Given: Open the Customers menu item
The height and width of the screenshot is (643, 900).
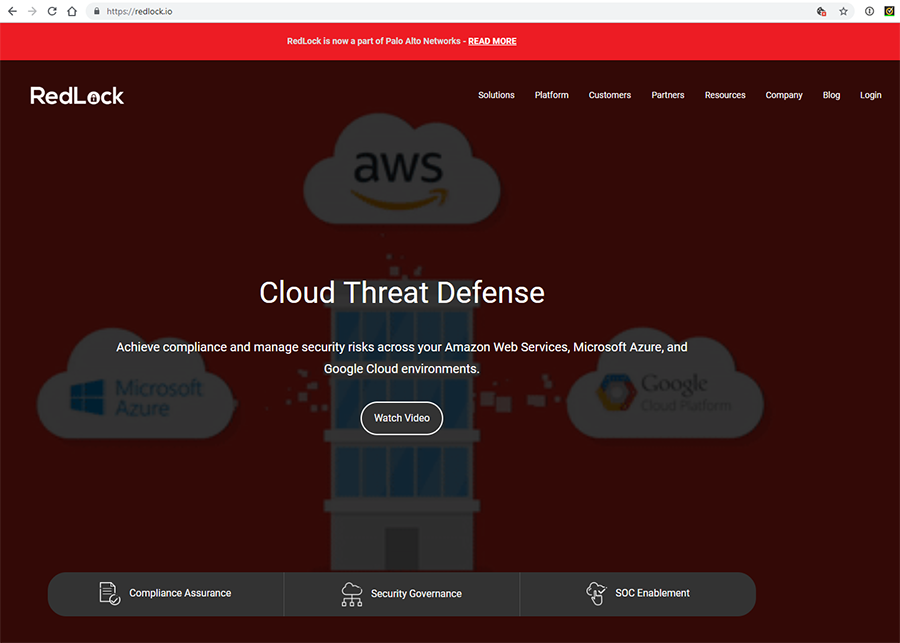Looking at the screenshot, I should tap(610, 95).
